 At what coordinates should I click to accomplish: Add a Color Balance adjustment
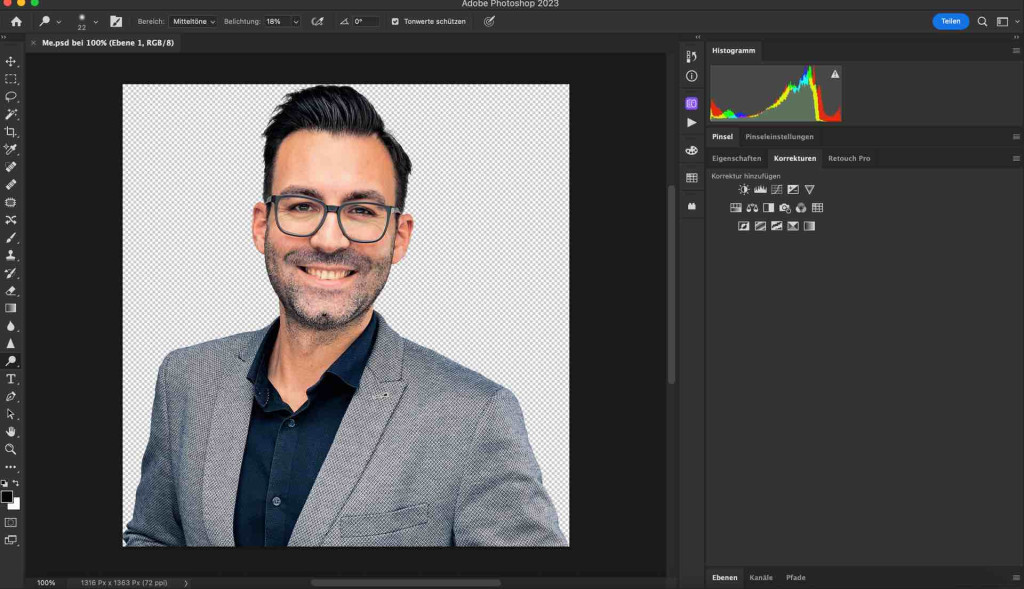752,208
